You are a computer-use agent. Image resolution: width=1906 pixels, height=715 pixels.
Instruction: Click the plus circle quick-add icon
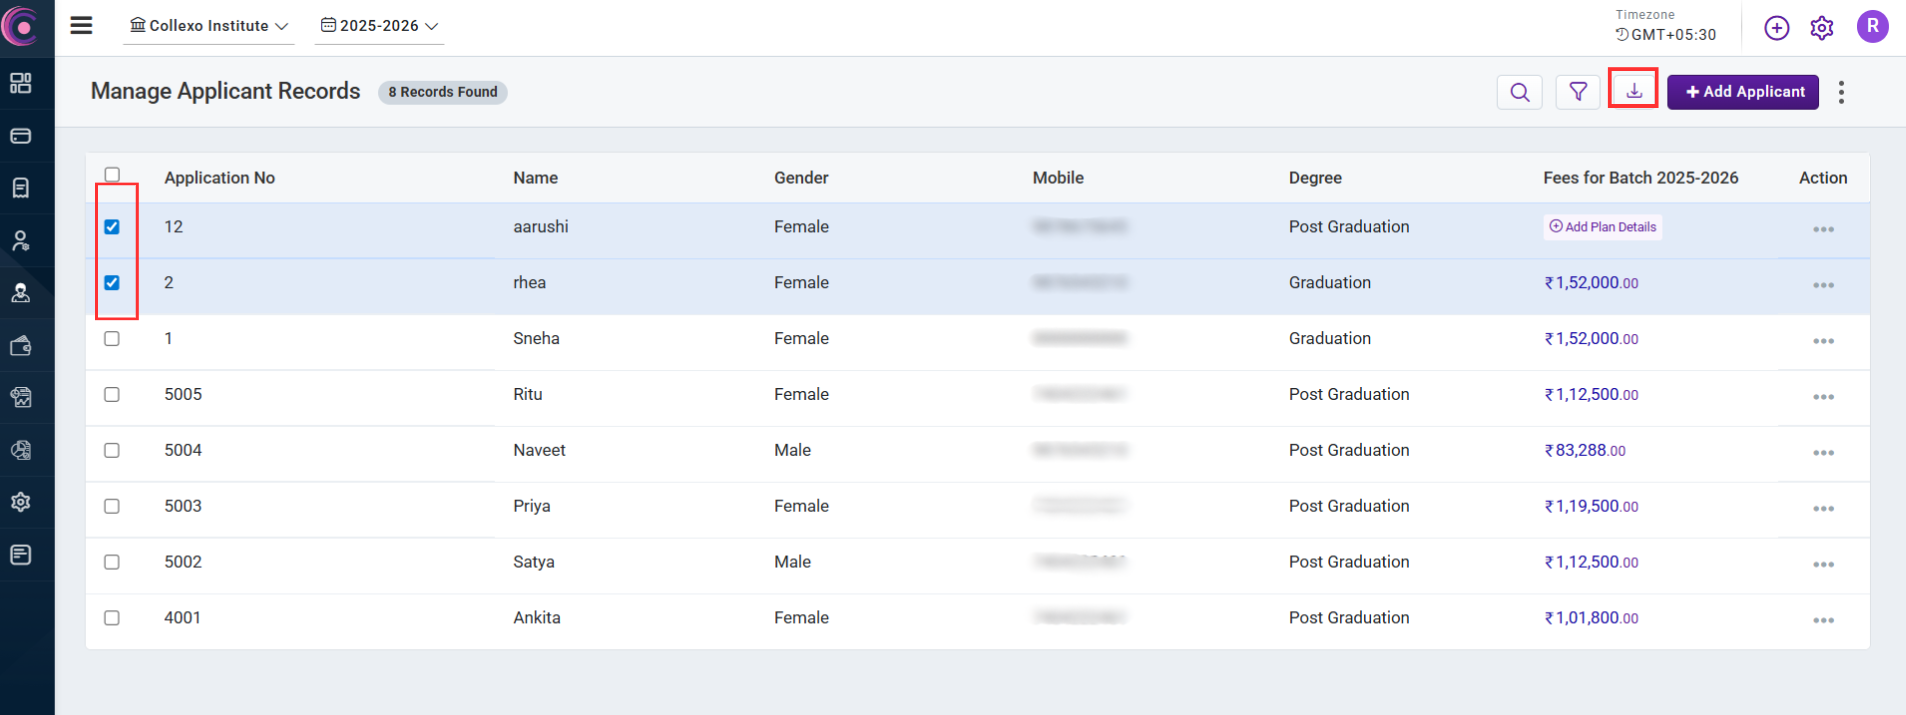coord(1776,28)
